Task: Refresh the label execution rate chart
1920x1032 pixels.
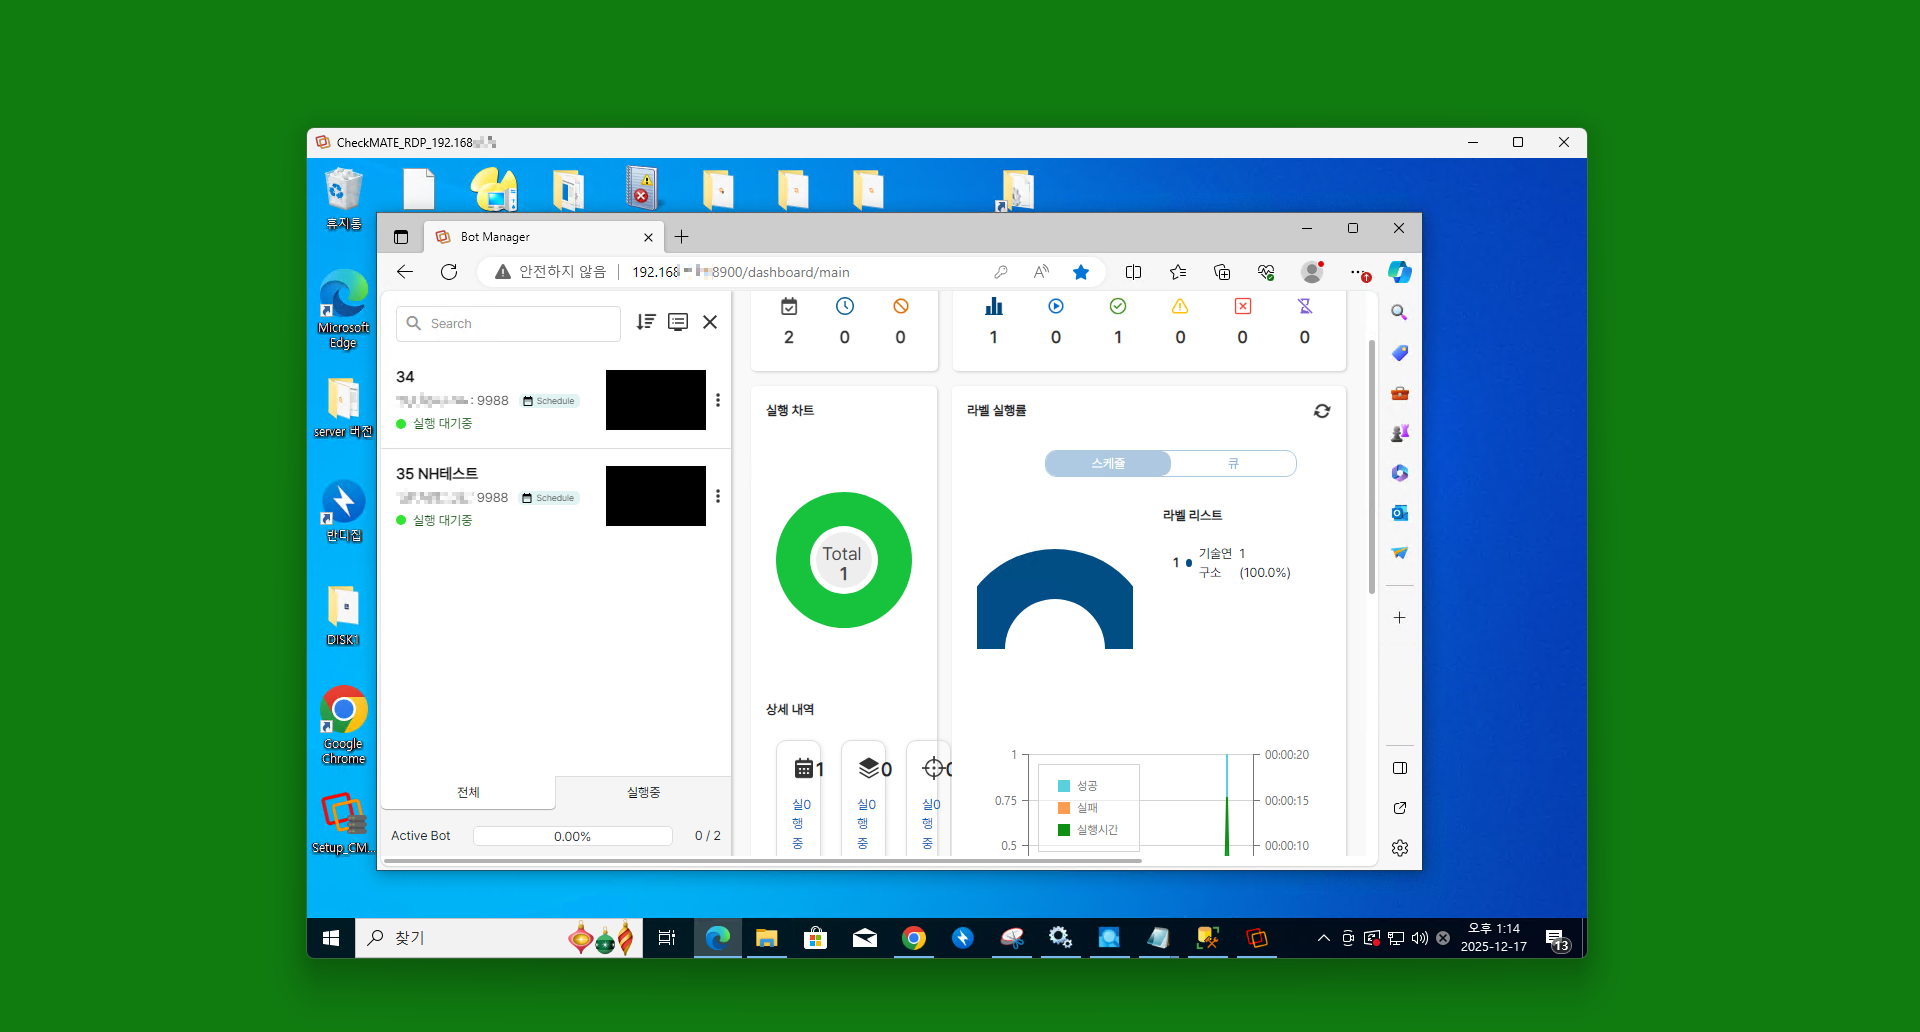Action: point(1322,411)
